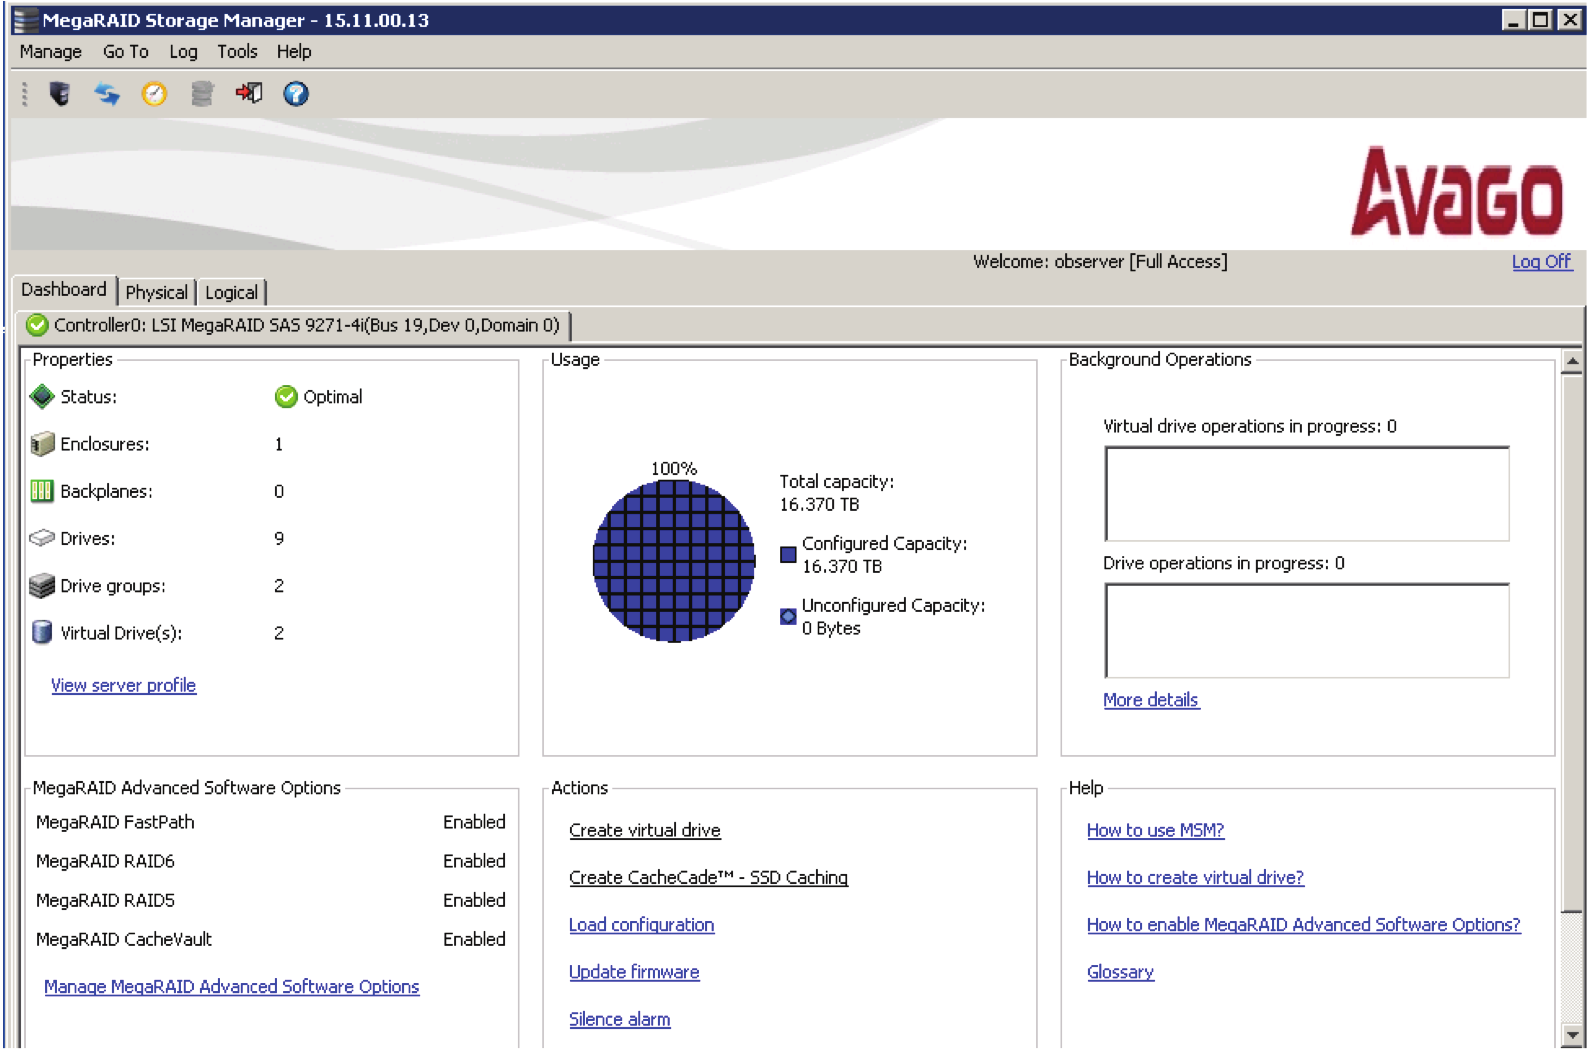
Task: Click the clock scheduler toolbar icon
Action: pos(154,94)
